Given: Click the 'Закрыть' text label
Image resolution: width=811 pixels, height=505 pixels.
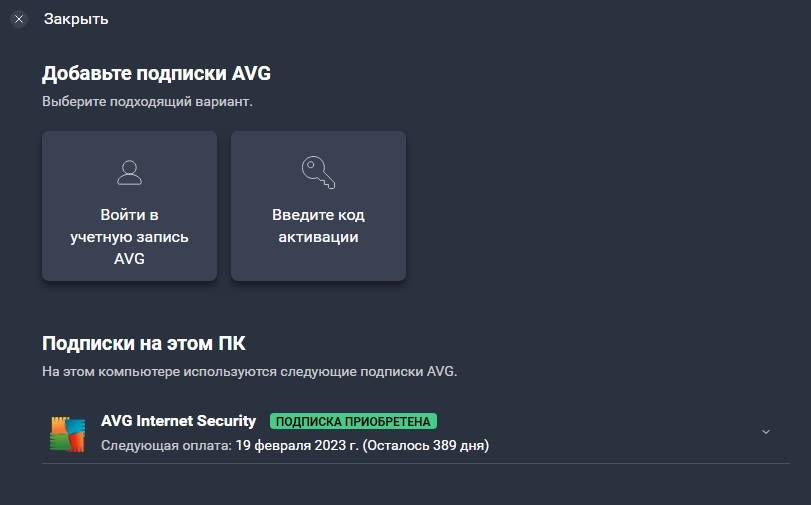Looking at the screenshot, I should click(x=76, y=19).
